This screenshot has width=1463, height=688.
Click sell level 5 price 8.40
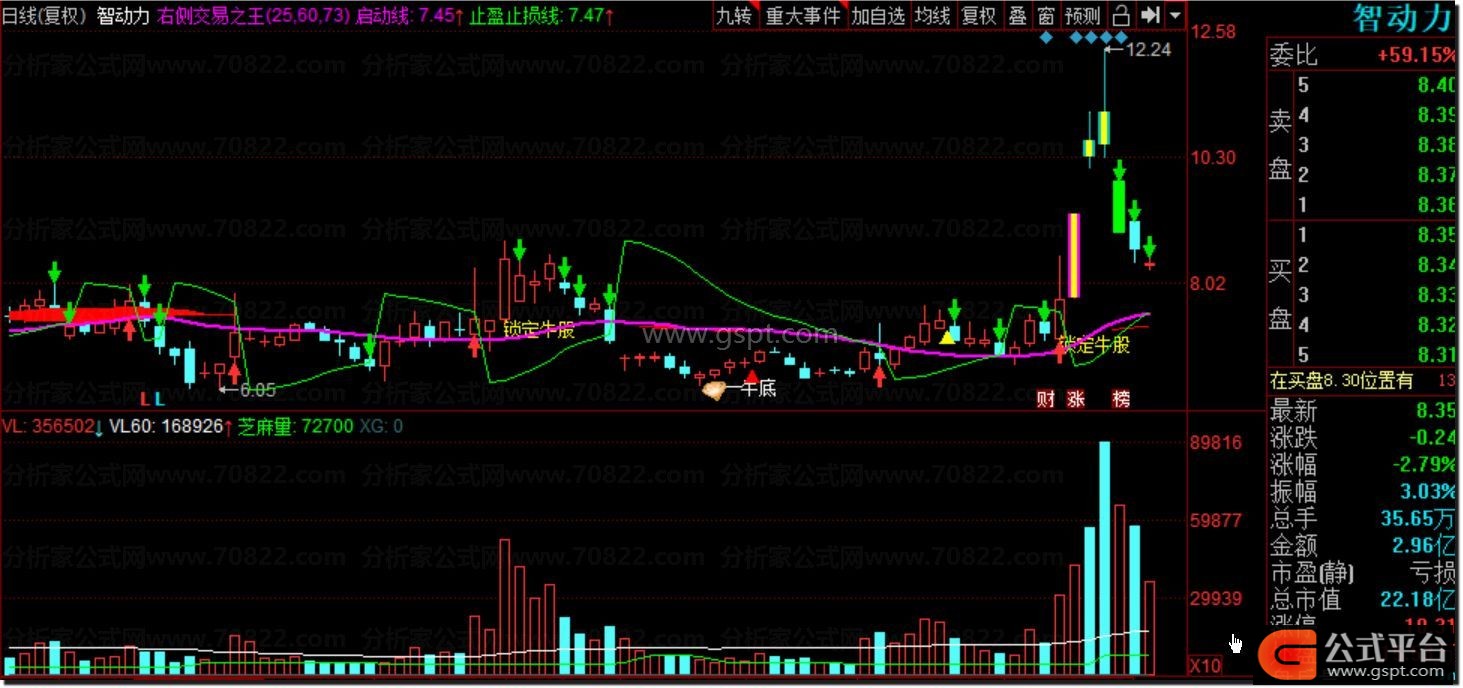pyautogui.click(x=1435, y=85)
